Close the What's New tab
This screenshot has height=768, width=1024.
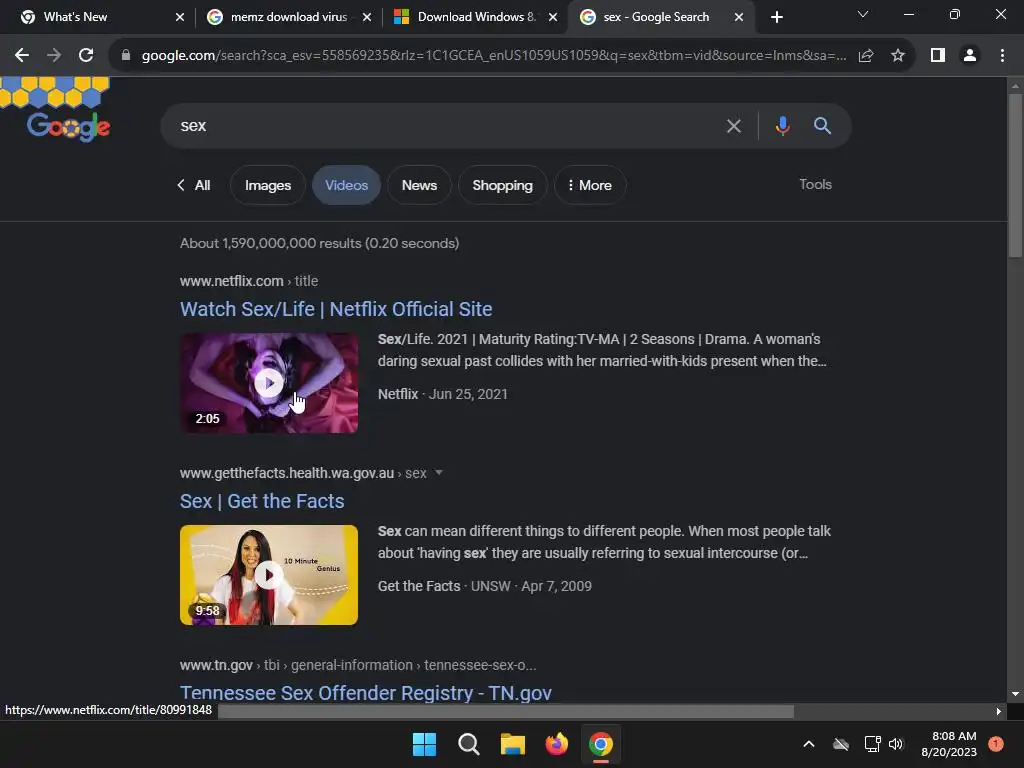pos(180,17)
